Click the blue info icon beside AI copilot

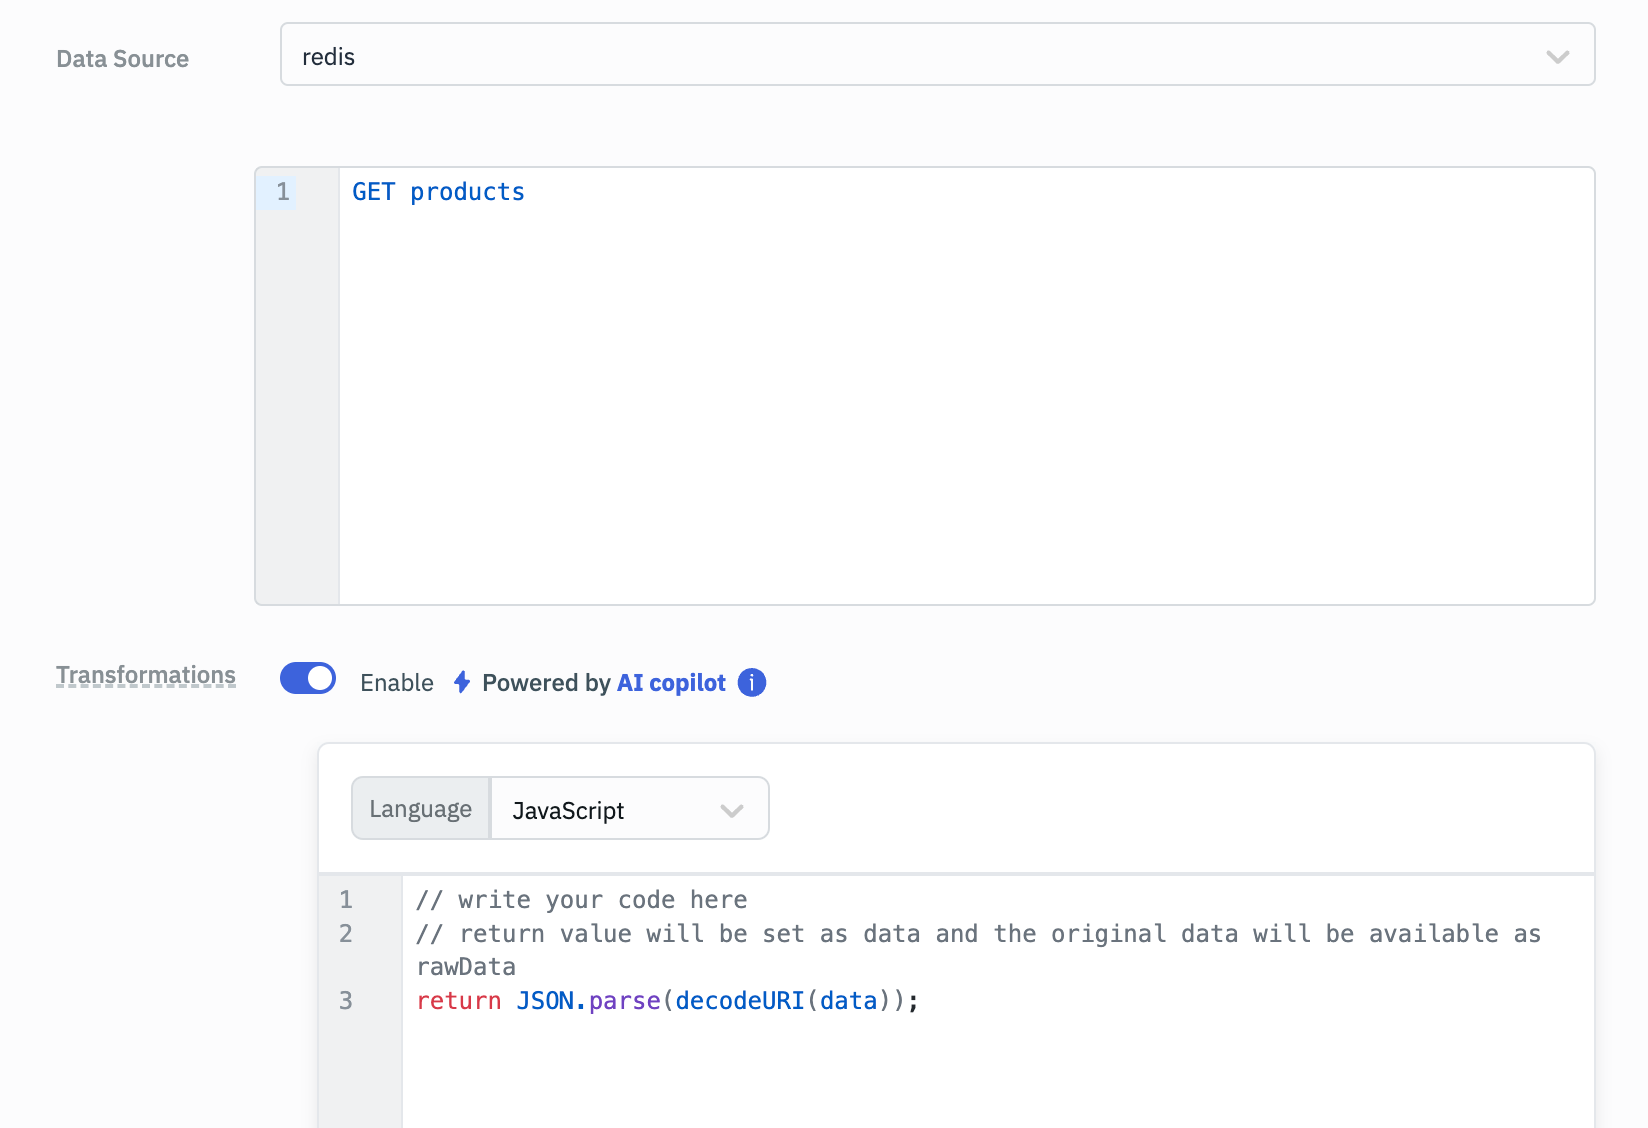(752, 682)
